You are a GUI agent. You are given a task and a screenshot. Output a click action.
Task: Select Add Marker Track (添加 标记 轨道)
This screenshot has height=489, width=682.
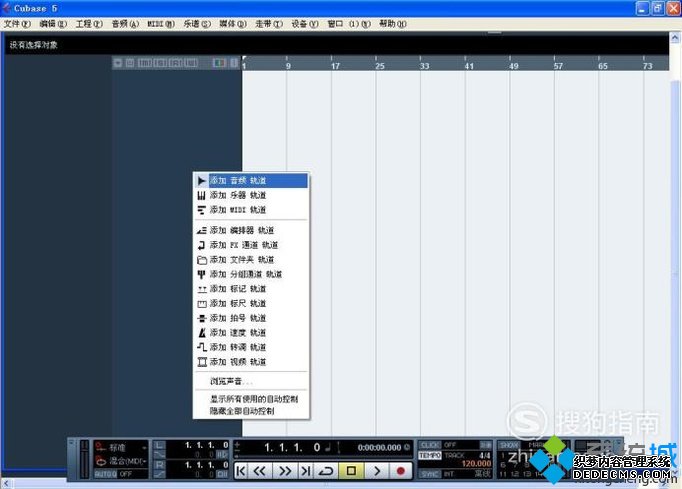[x=251, y=289]
